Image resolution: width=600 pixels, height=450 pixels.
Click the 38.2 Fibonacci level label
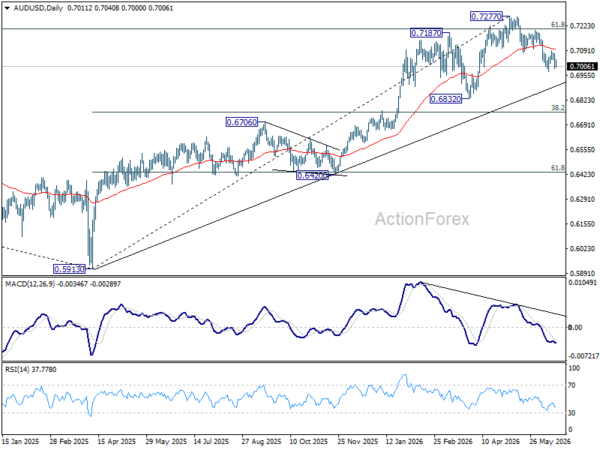point(558,108)
